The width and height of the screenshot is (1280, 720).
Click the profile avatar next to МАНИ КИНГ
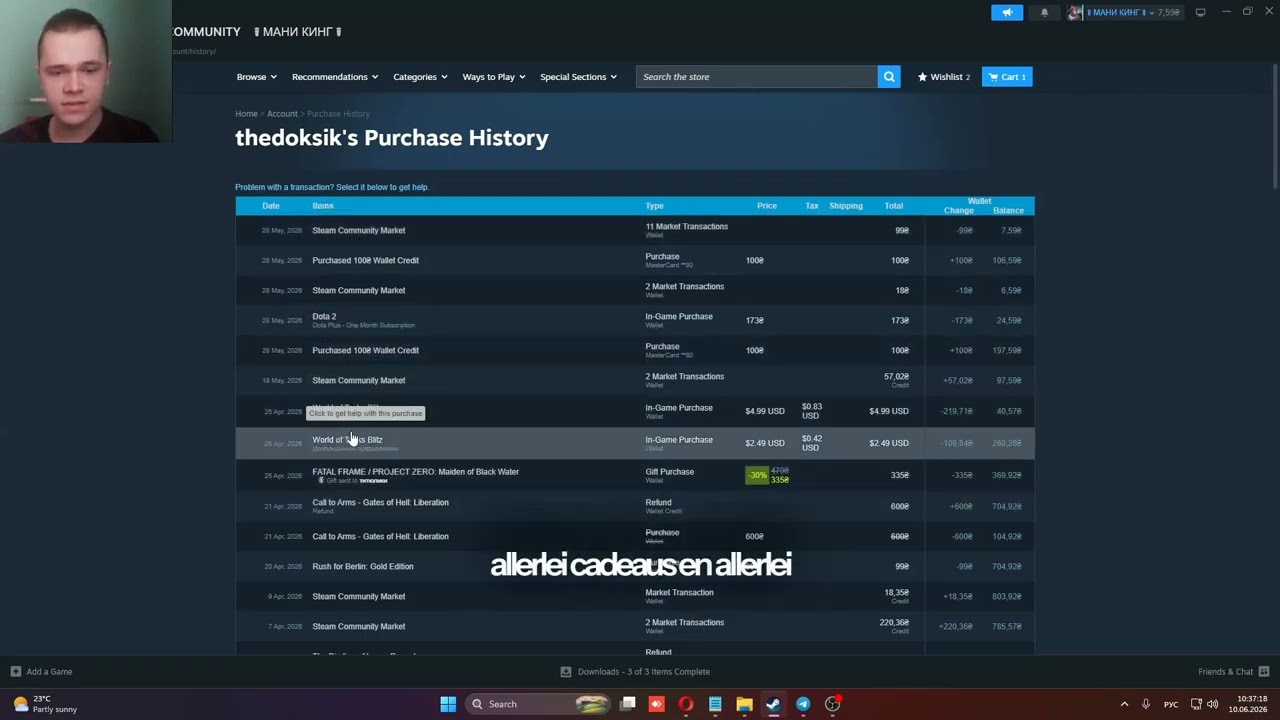1075,12
